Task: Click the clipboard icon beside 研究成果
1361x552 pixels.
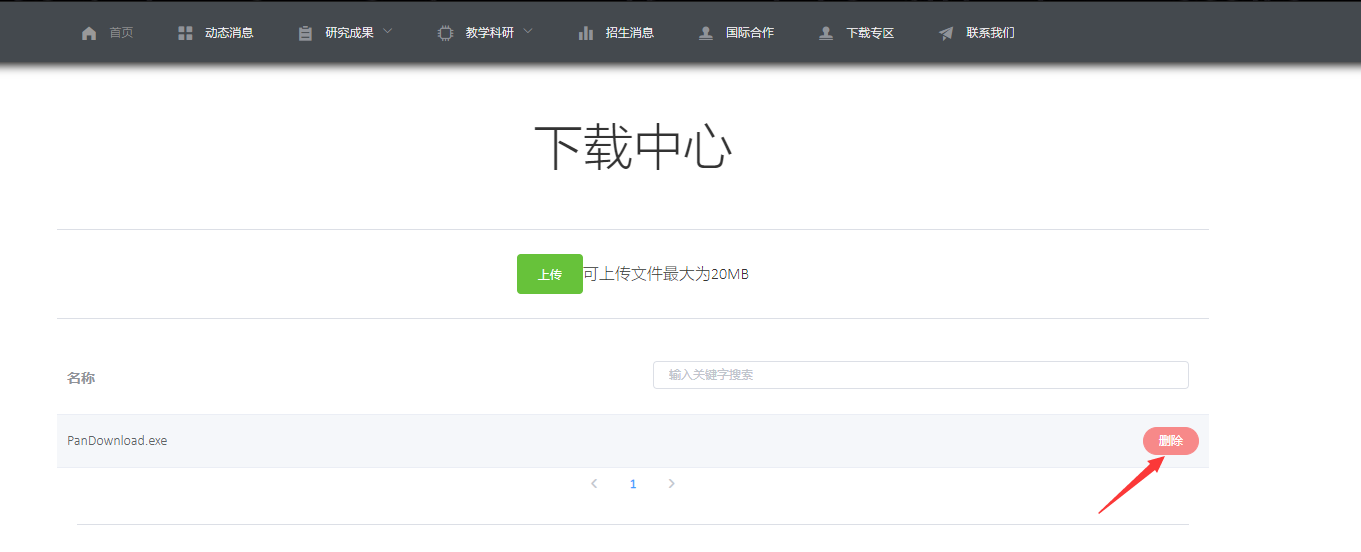Action: pos(305,33)
